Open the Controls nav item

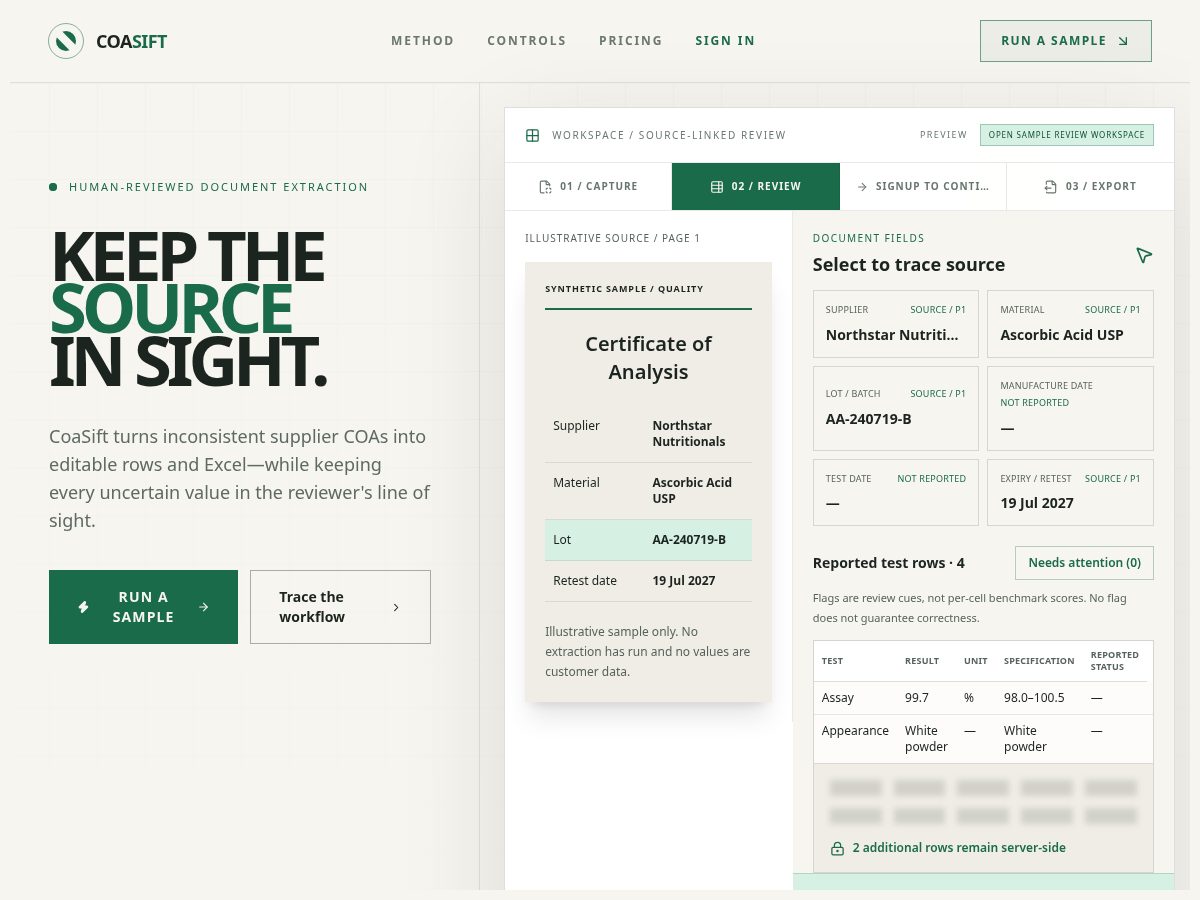point(527,41)
